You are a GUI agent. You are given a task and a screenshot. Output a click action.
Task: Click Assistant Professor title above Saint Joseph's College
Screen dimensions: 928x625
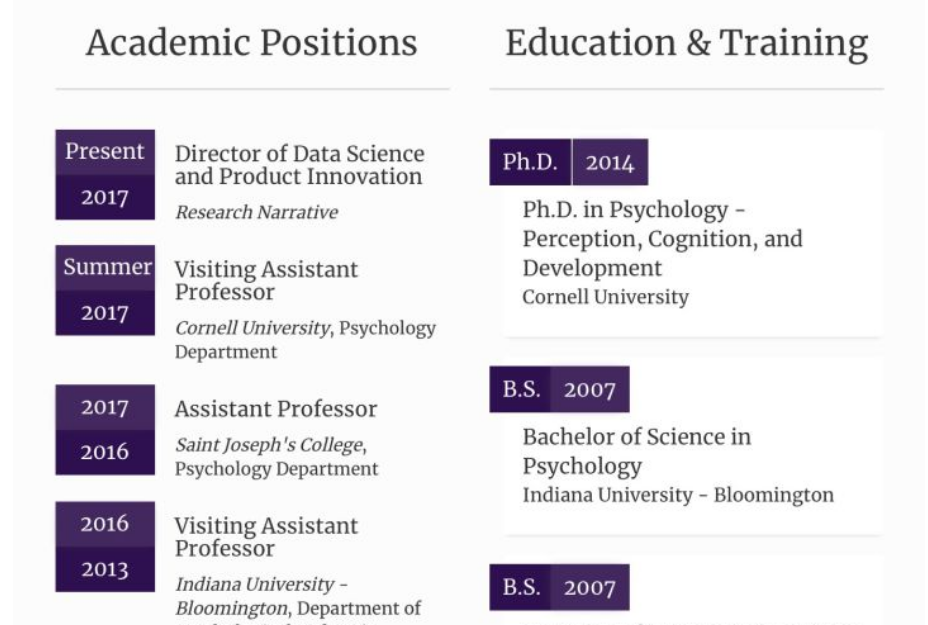click(275, 409)
